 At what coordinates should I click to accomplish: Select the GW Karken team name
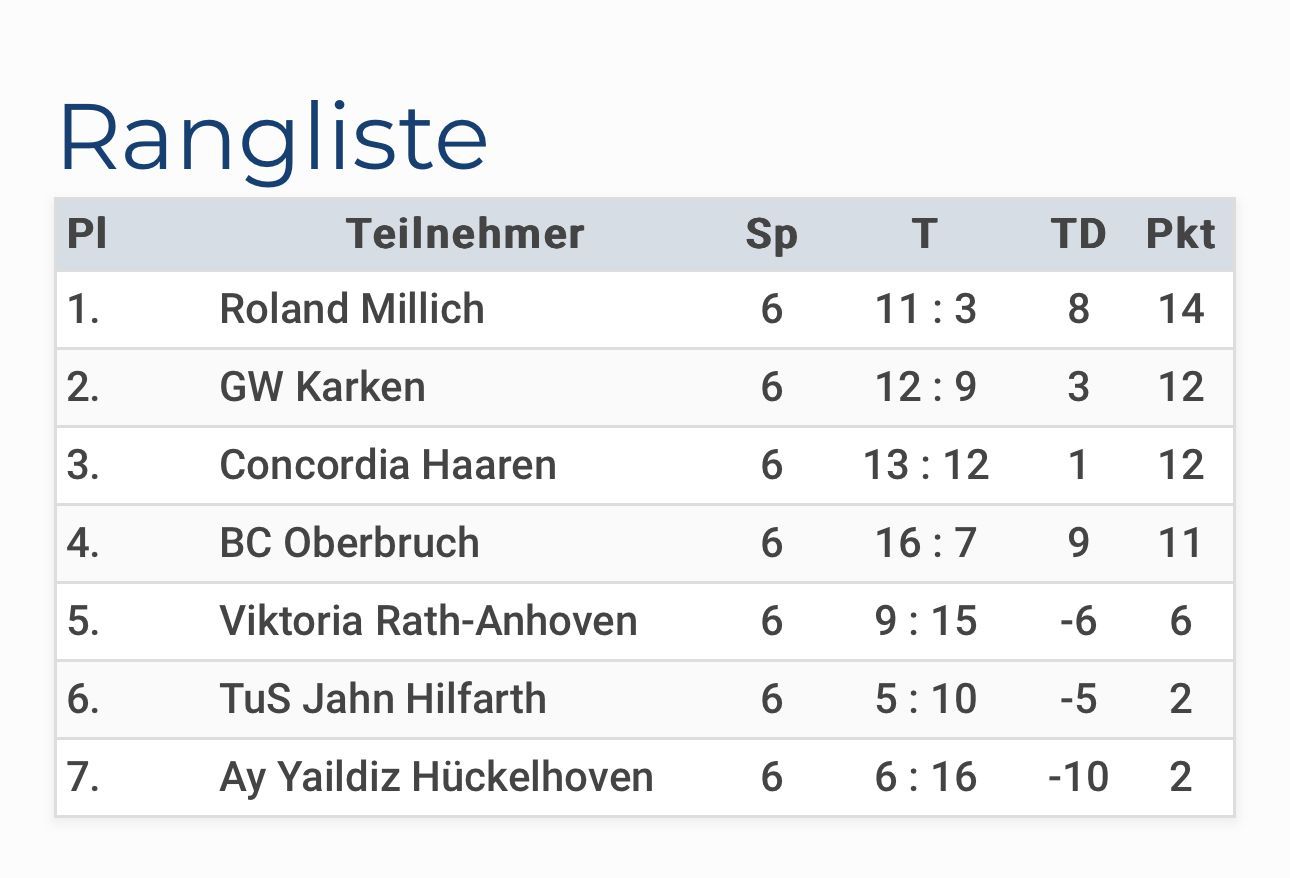click(322, 387)
